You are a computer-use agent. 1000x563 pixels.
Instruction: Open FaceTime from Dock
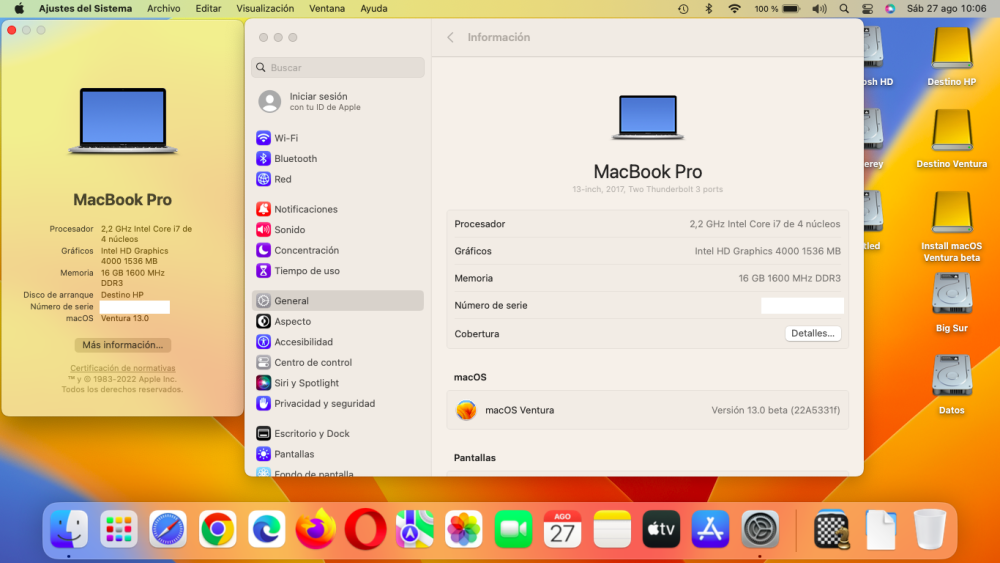click(x=513, y=529)
